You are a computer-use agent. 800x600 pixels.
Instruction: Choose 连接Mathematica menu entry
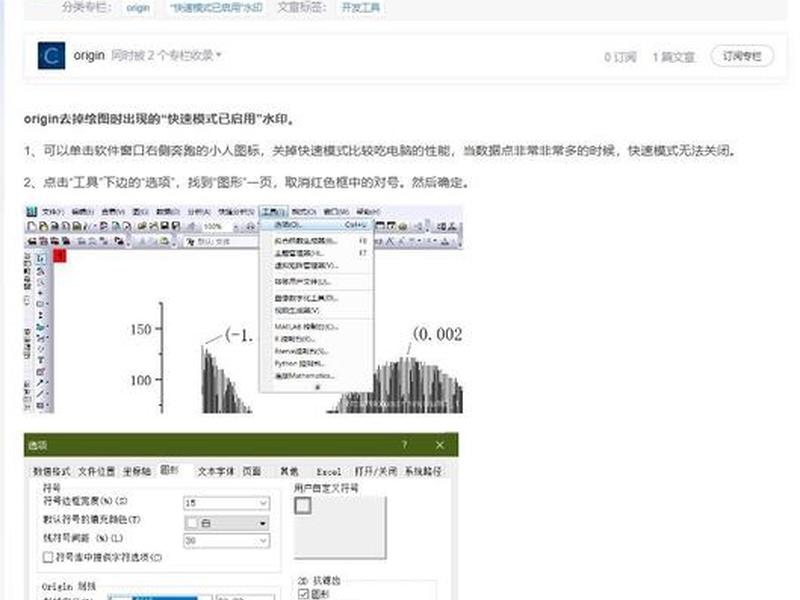[317, 376]
